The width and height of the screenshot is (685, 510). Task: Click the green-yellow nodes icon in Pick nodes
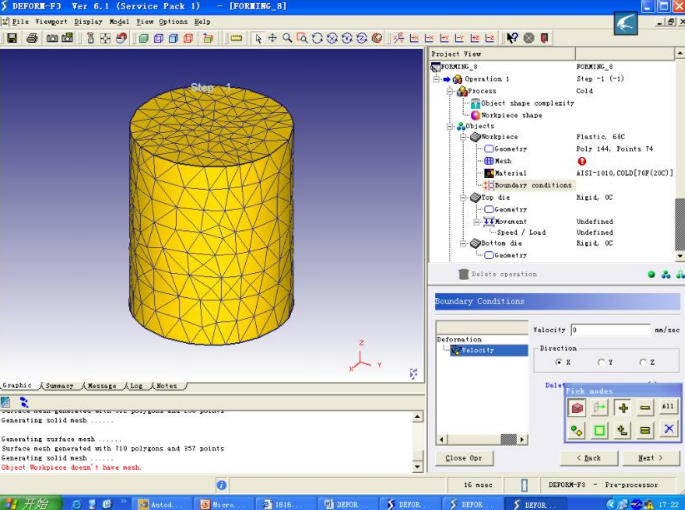(x=577, y=431)
